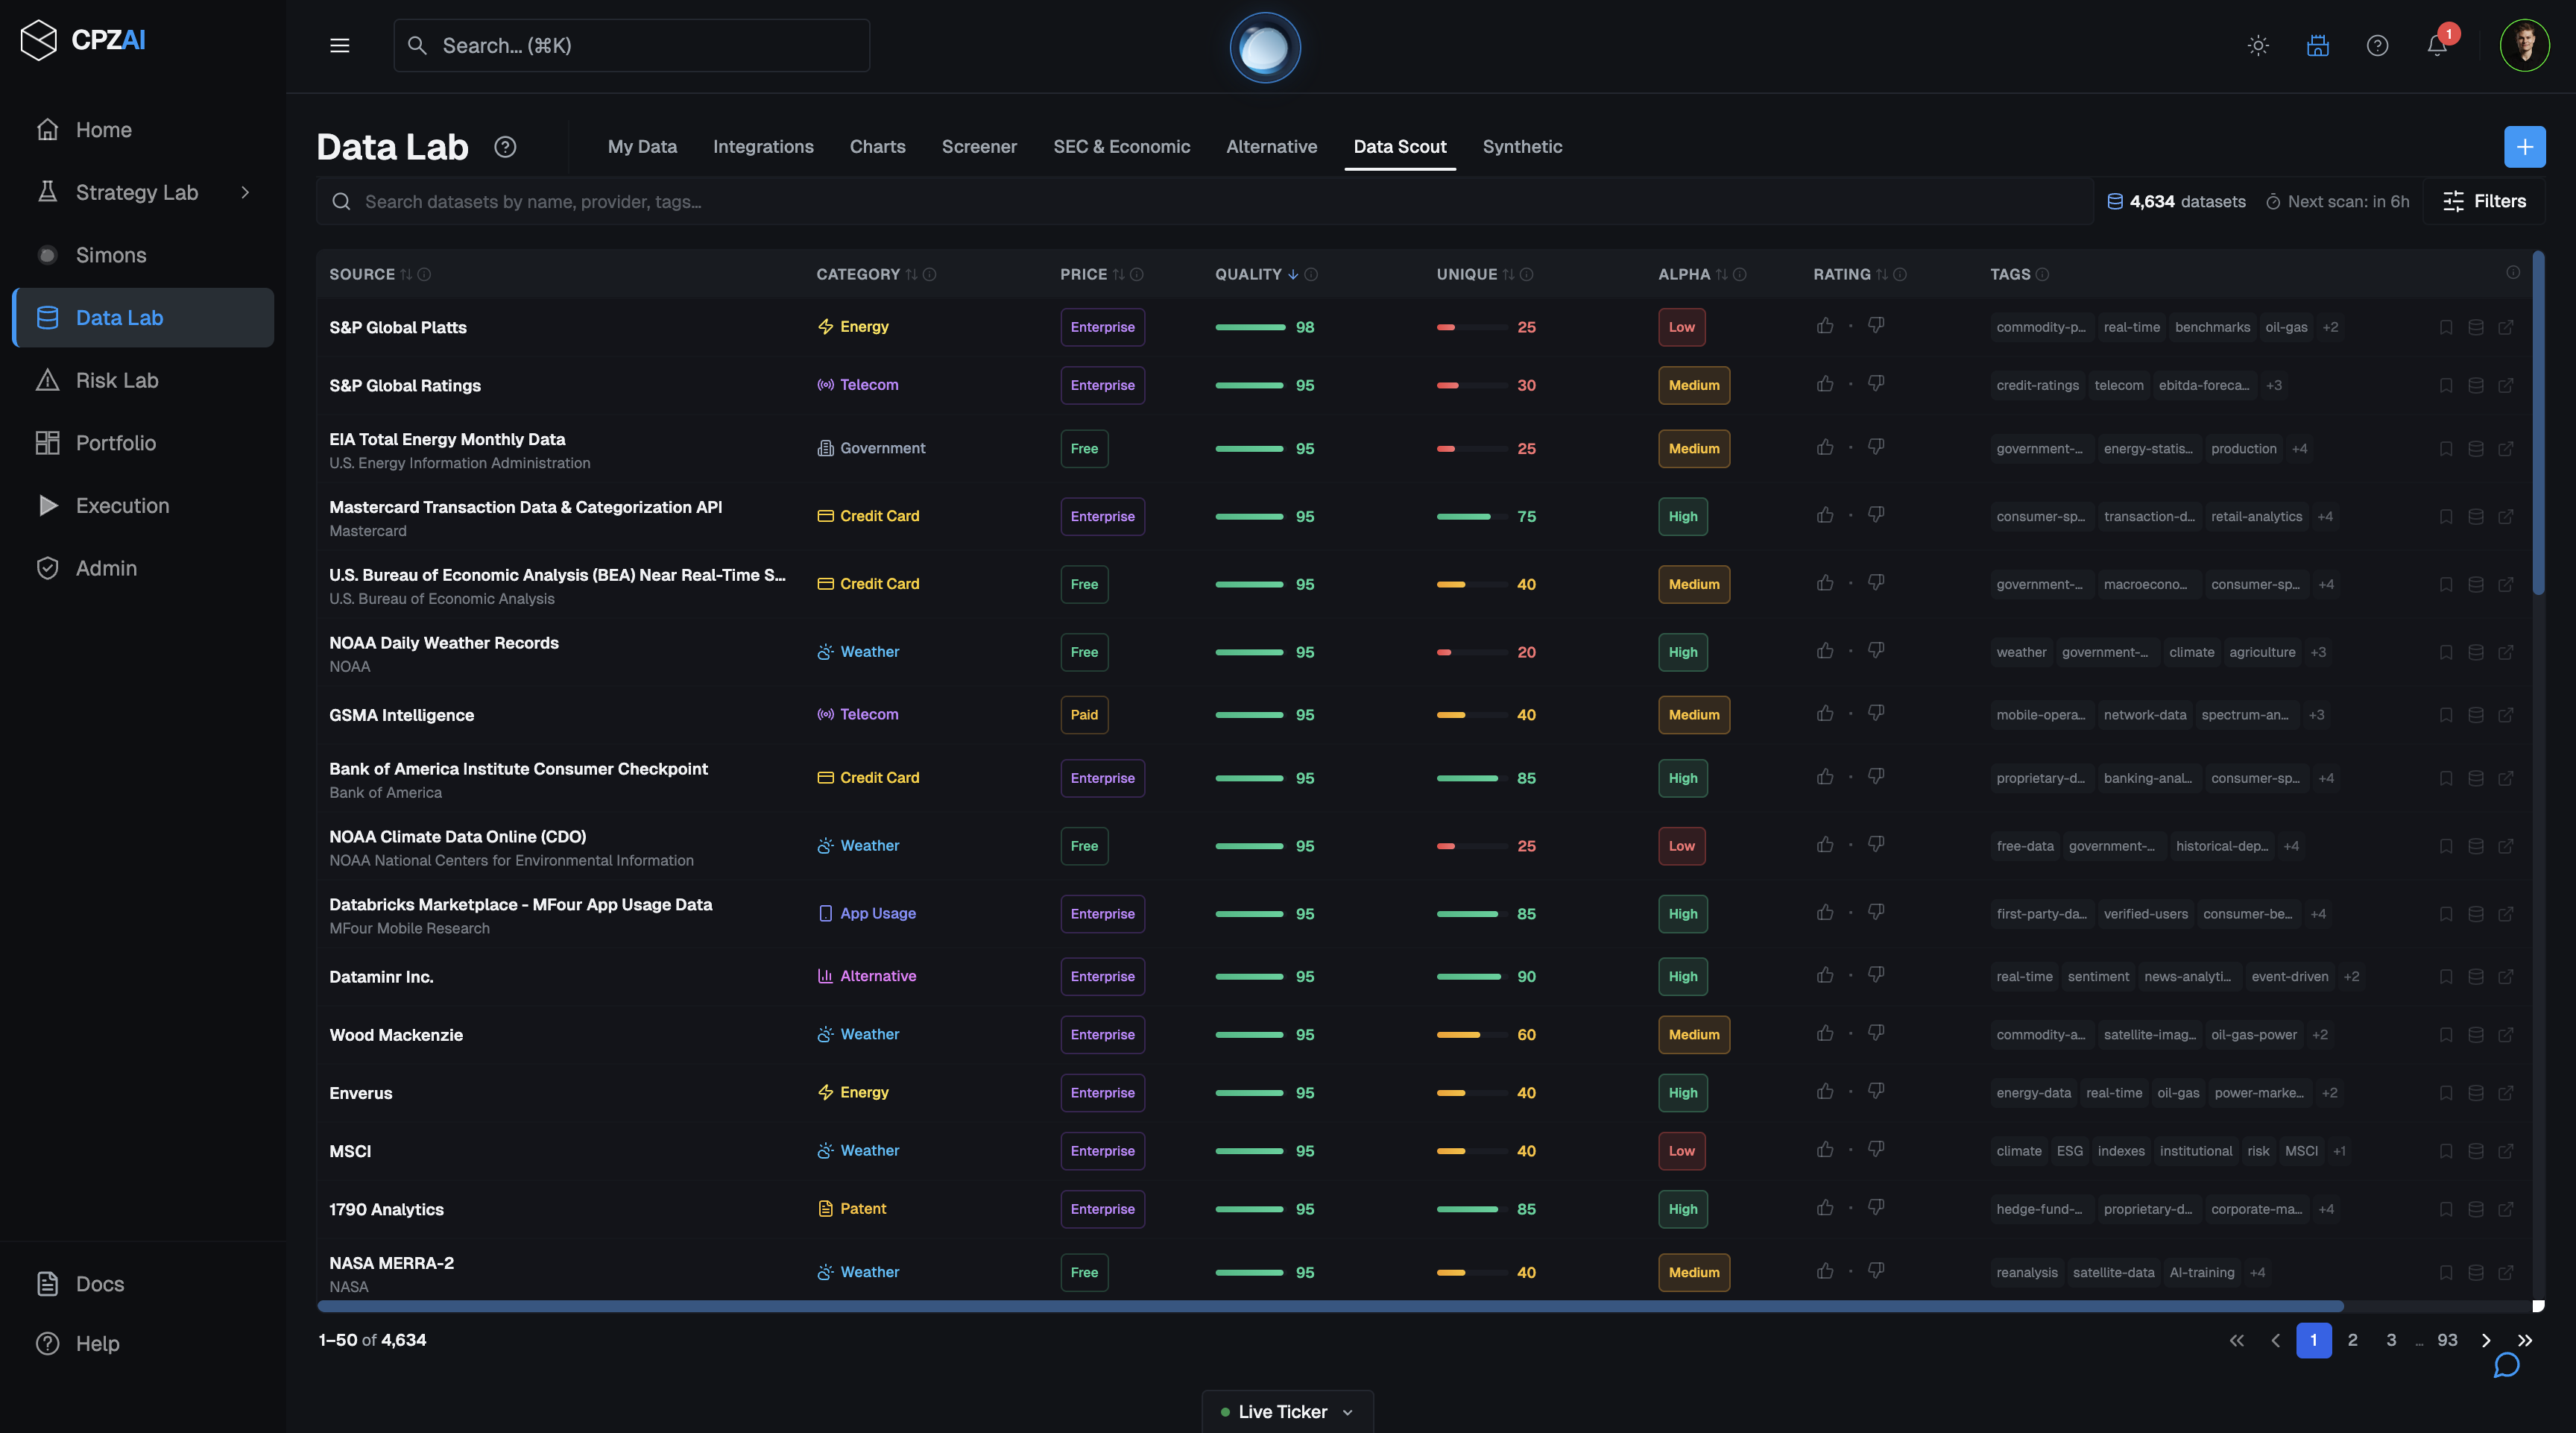Thumbs up the Mastercard Transaction Data dataset

coord(1825,515)
